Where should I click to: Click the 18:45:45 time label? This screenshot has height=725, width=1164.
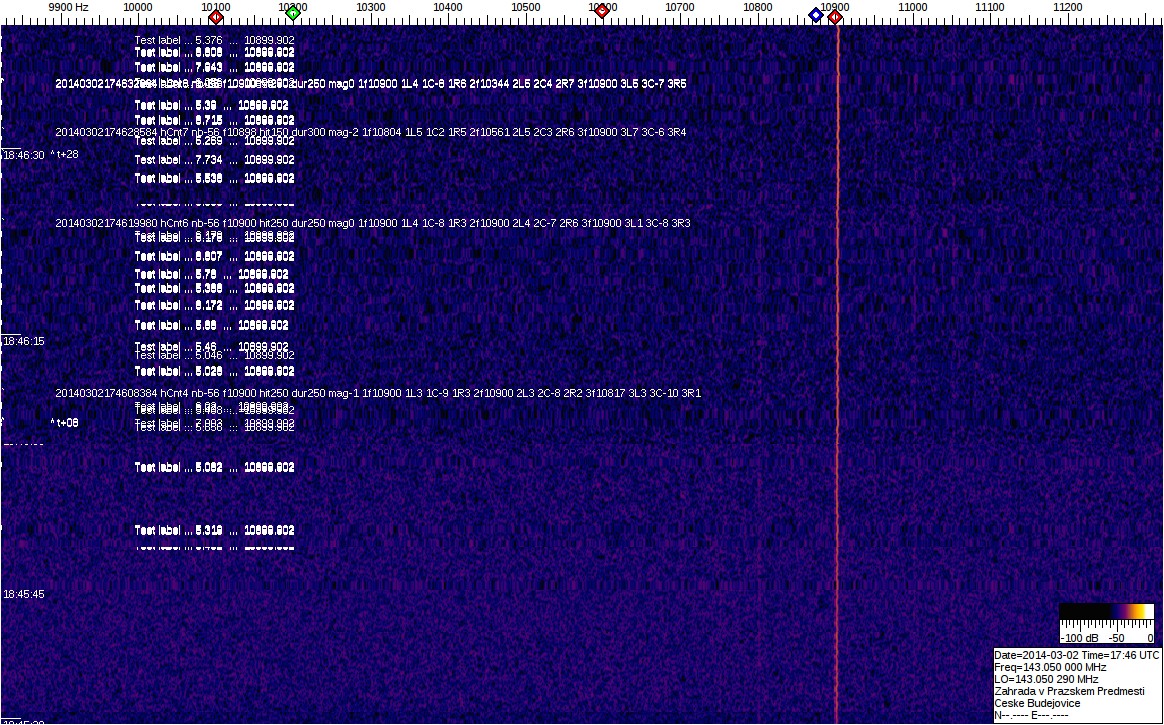[23, 594]
